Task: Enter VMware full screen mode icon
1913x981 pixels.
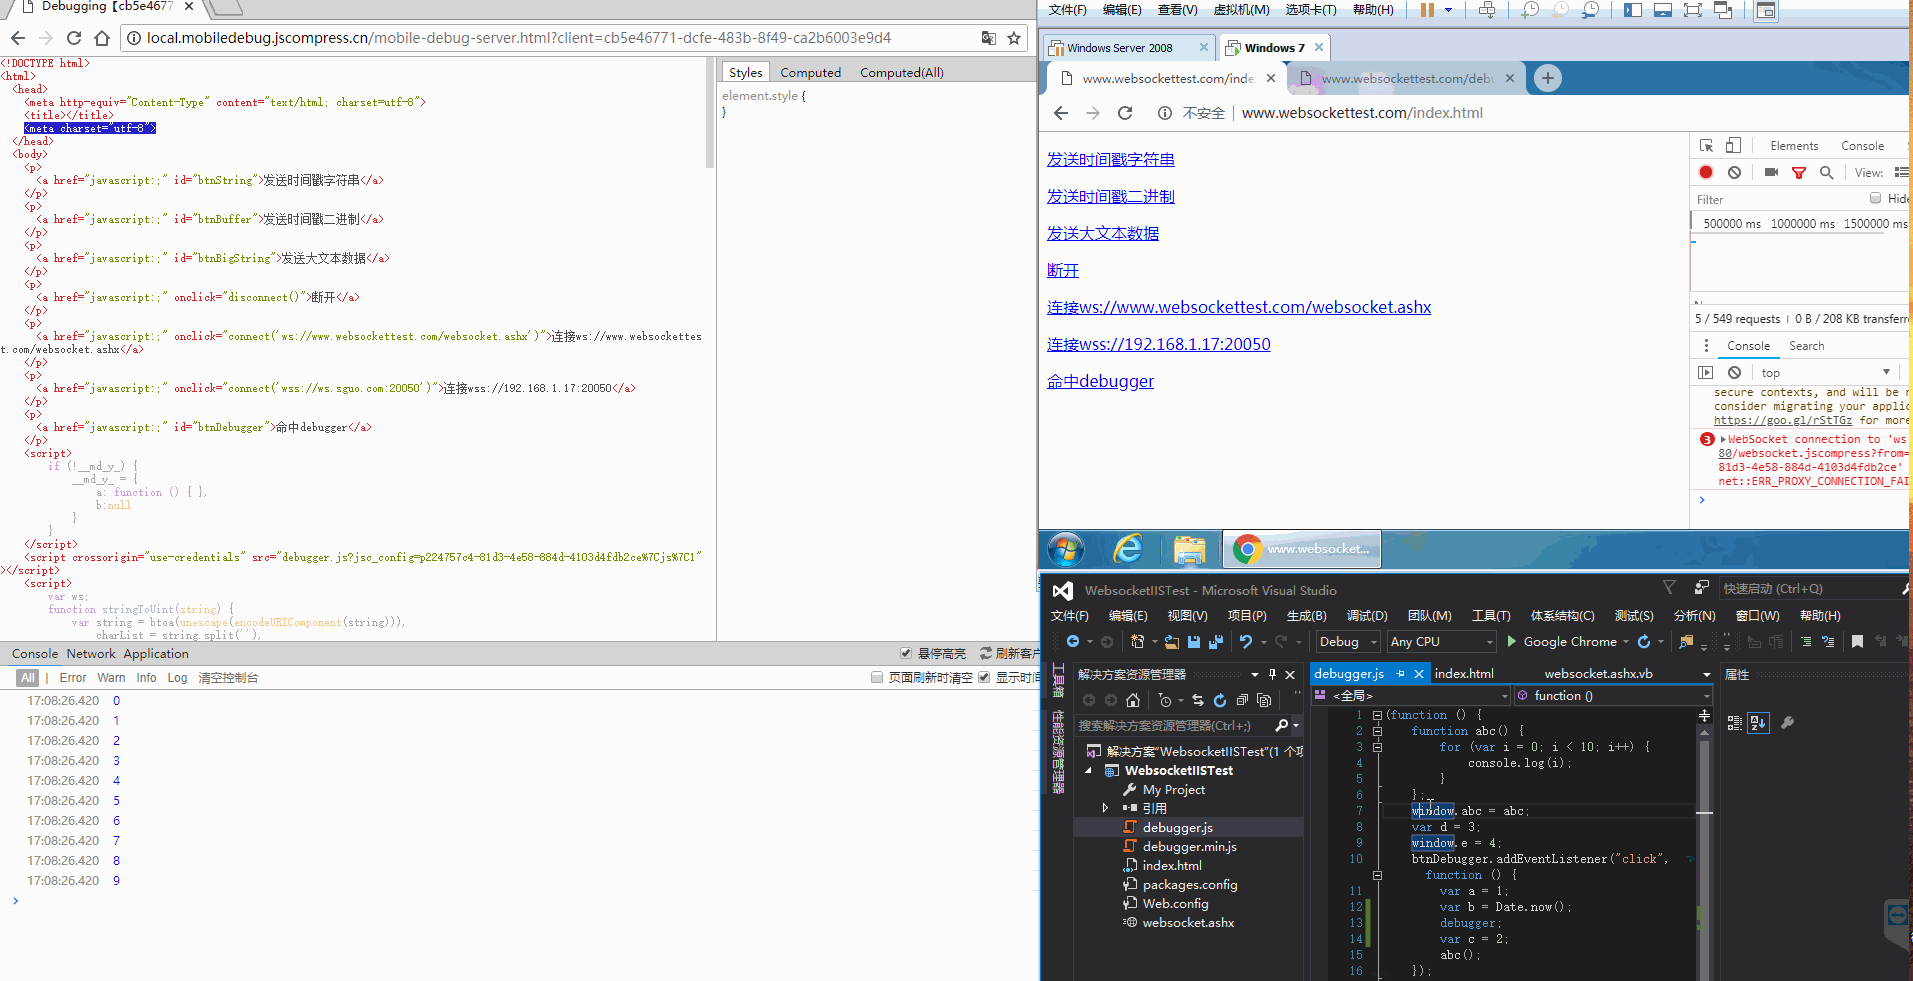Action: [1692, 10]
